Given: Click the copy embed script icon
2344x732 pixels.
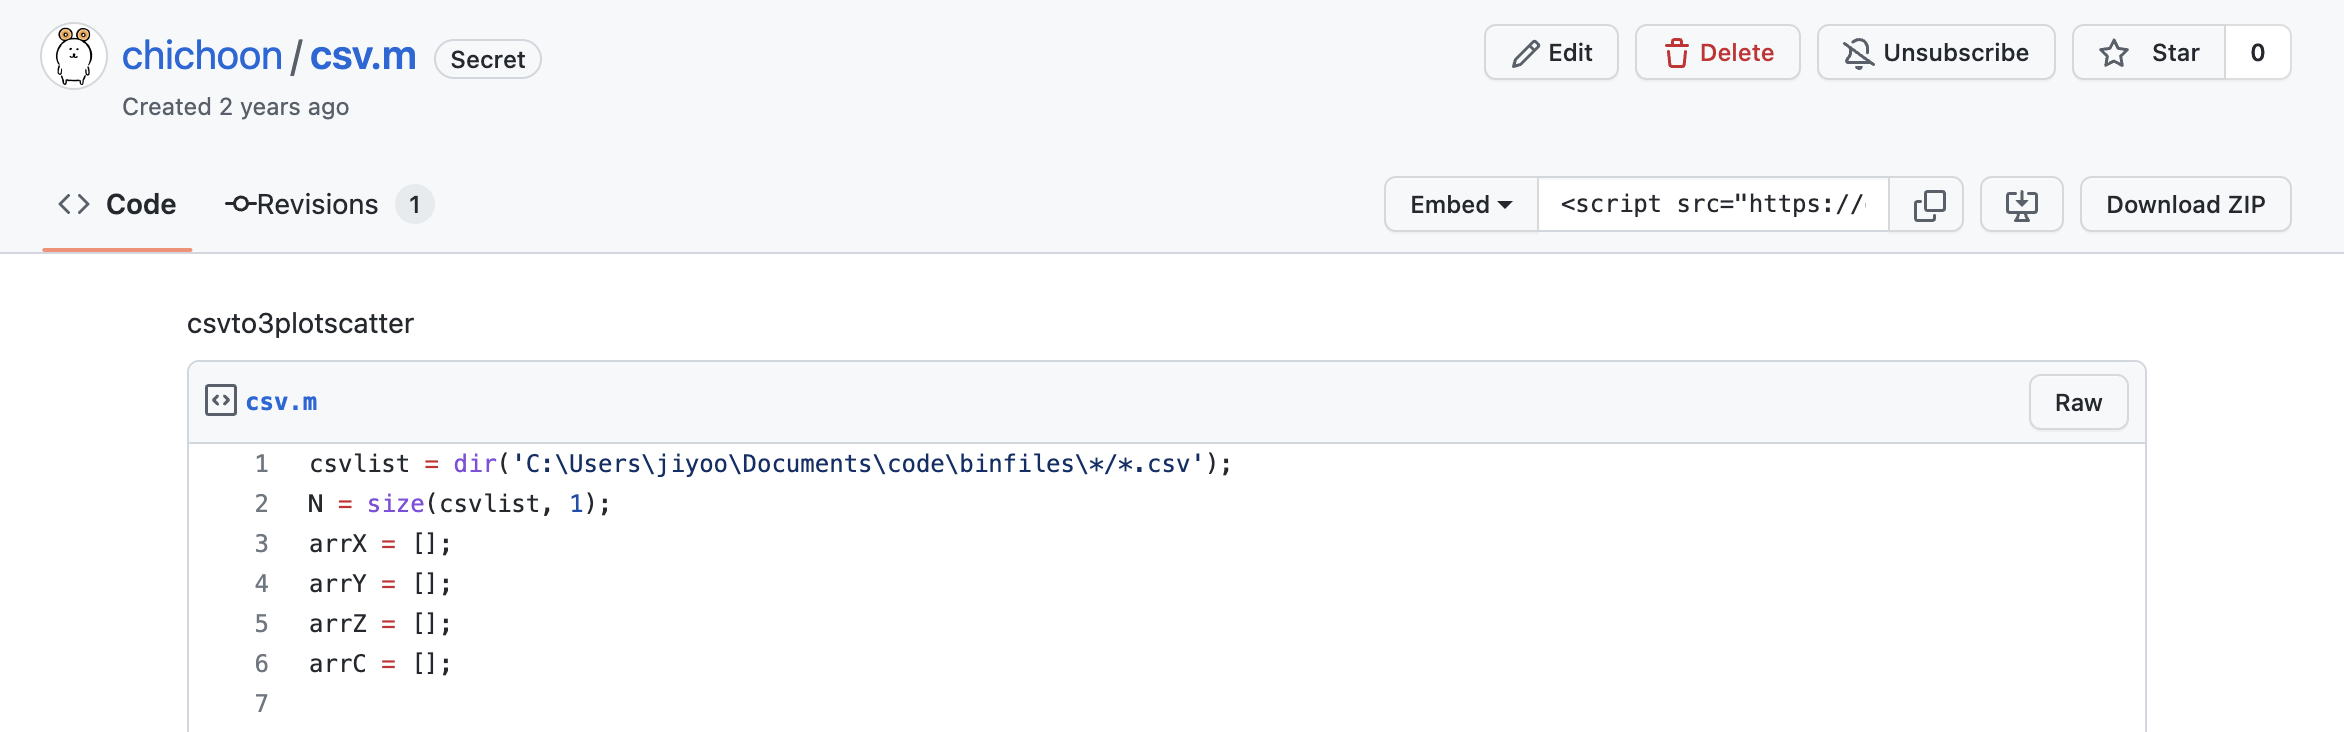Looking at the screenshot, I should (x=1928, y=204).
